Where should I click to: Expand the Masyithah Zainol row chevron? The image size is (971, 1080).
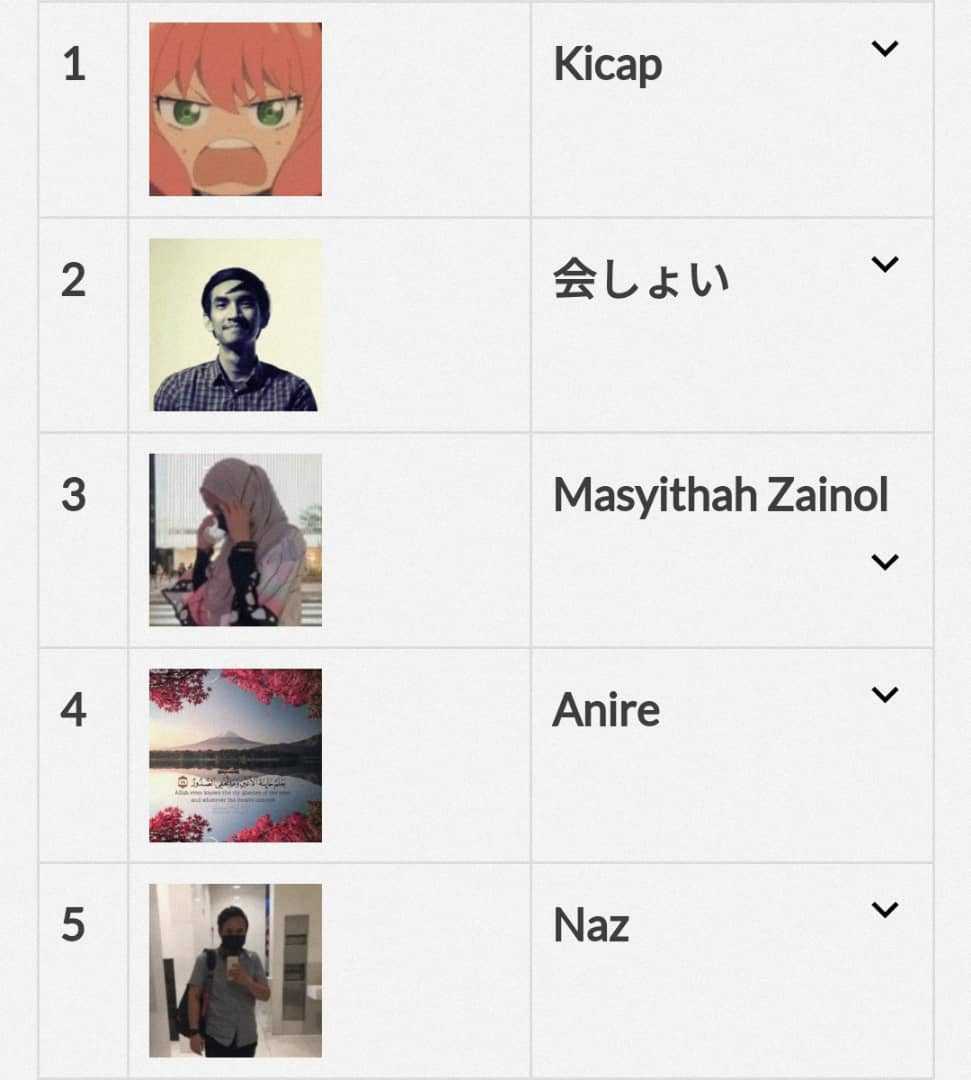tap(884, 562)
